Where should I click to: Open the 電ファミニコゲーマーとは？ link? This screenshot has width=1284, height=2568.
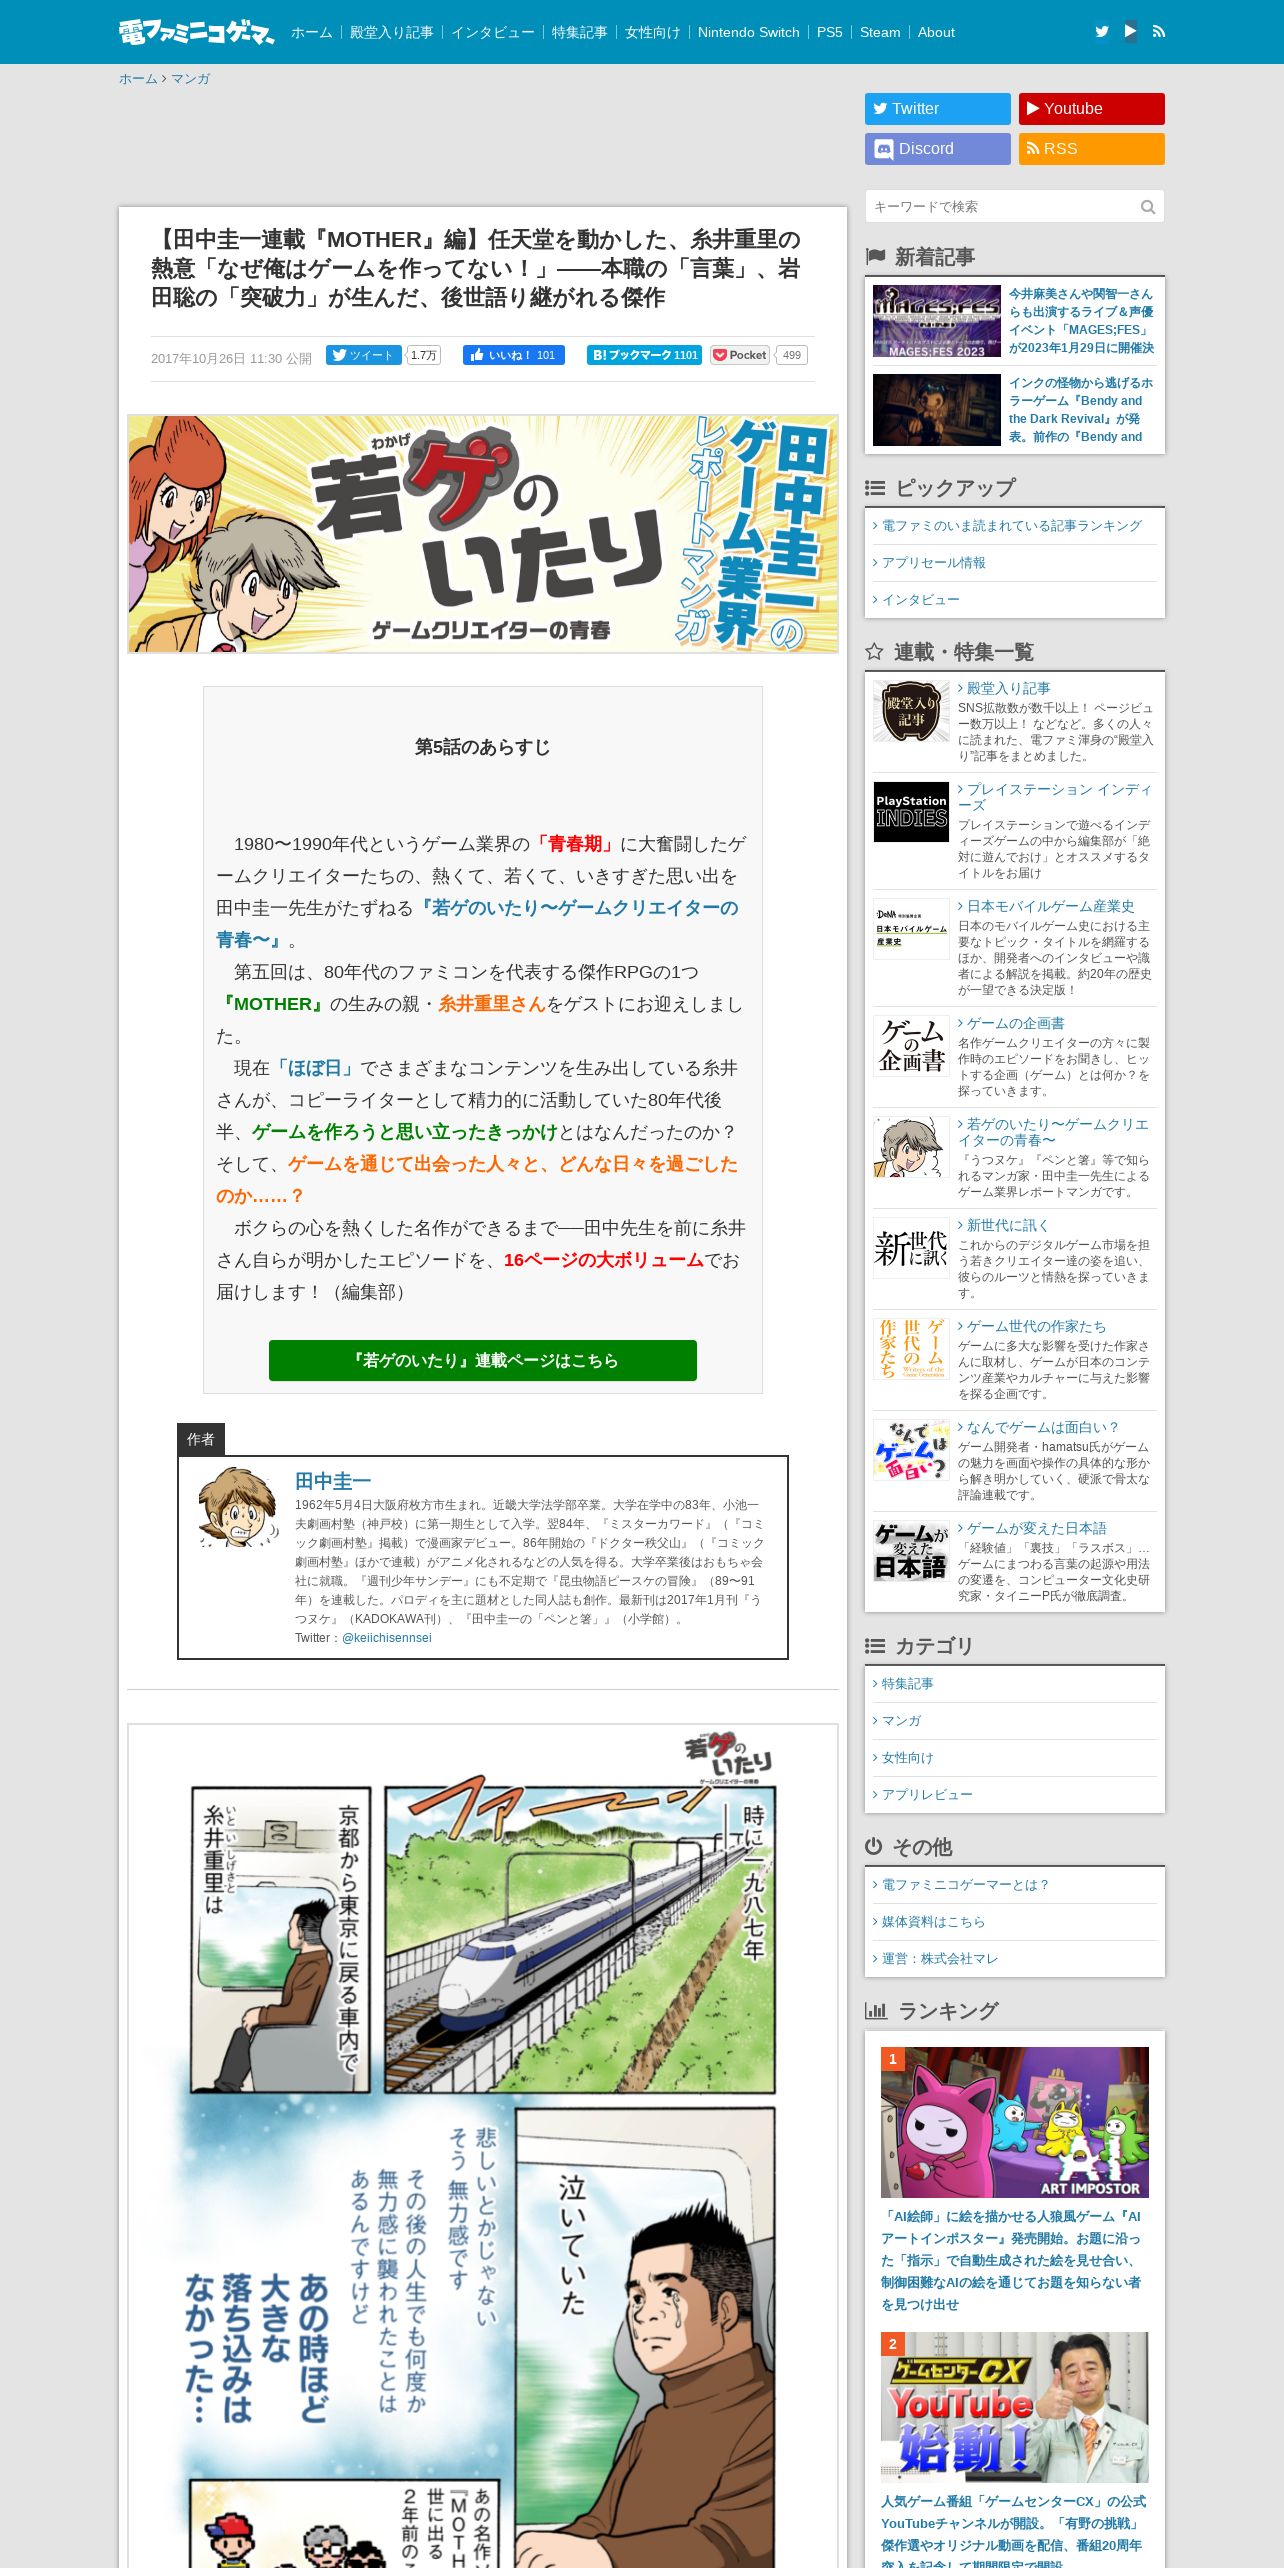pyautogui.click(x=966, y=1885)
